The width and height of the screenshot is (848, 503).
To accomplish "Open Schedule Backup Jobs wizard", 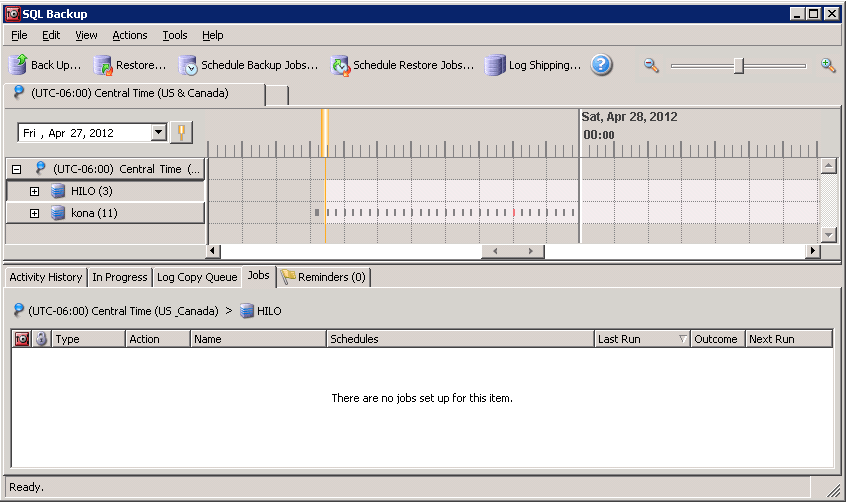I will pyautogui.click(x=248, y=65).
